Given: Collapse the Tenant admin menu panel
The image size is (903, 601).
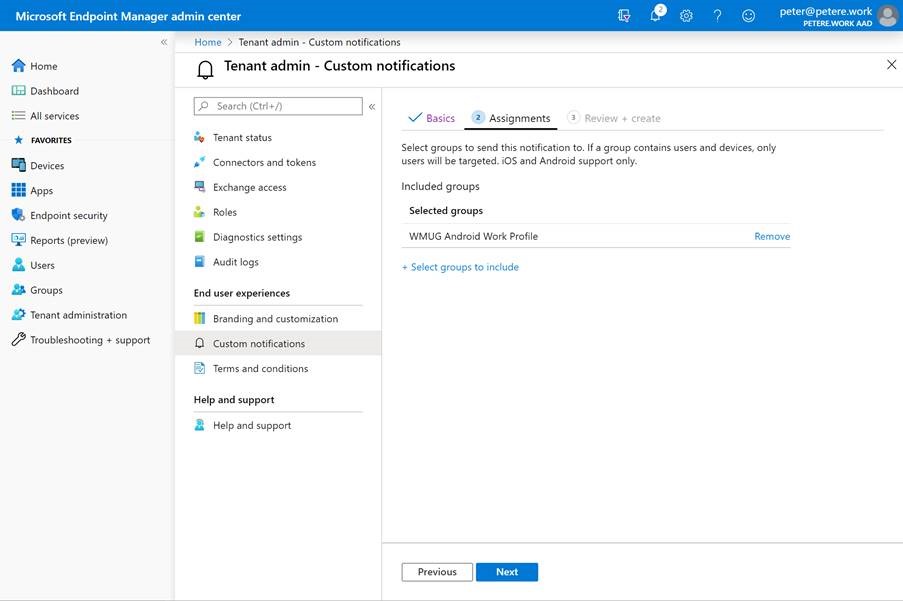Looking at the screenshot, I should [x=371, y=105].
